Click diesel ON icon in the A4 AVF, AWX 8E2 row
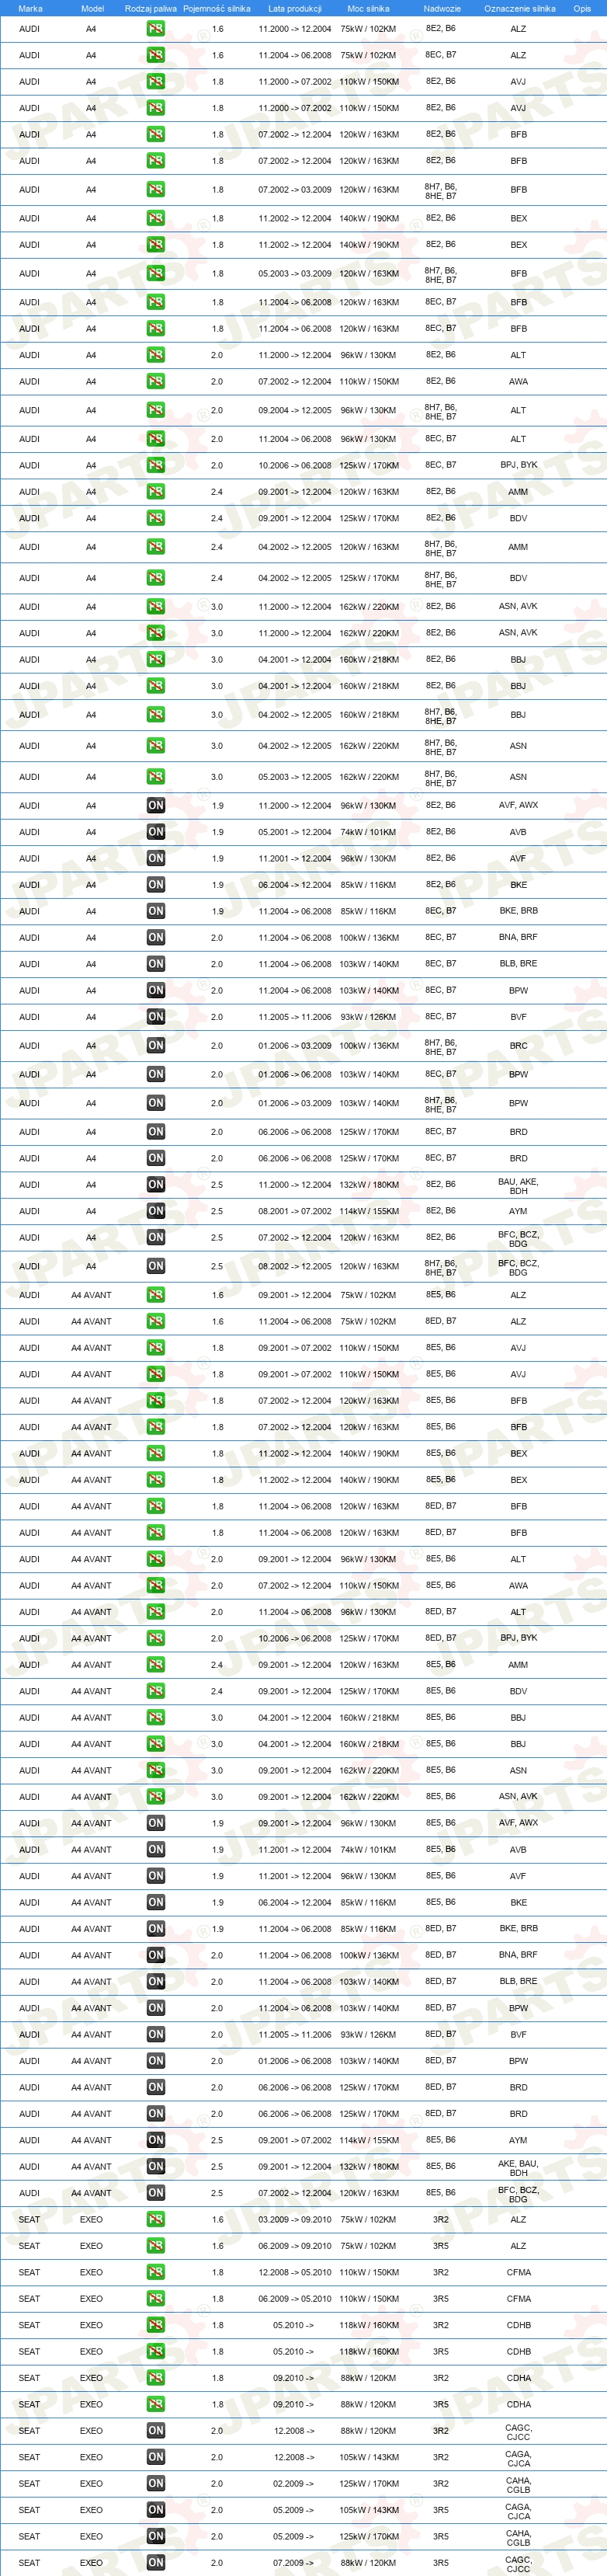This screenshot has width=607, height=2576. point(156,806)
